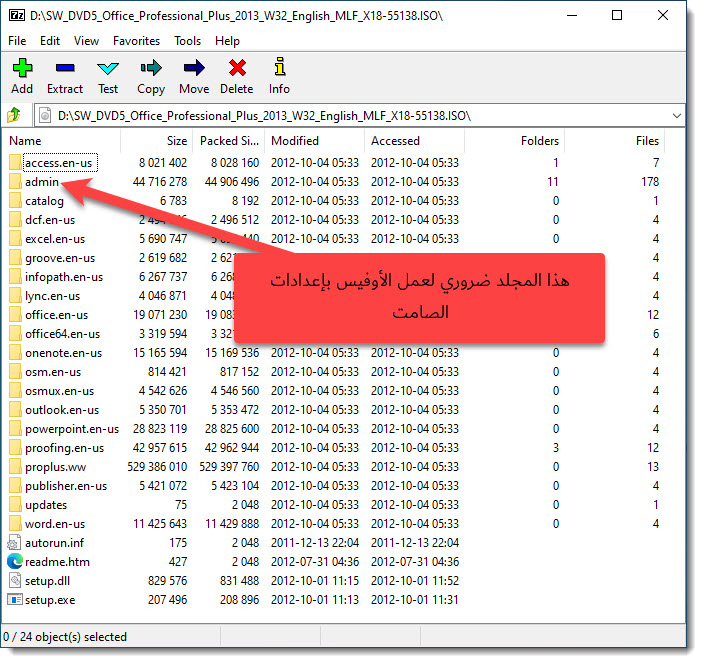The image size is (702, 663).
Task: Select the proplus.ww folder icon
Action: (x=15, y=467)
